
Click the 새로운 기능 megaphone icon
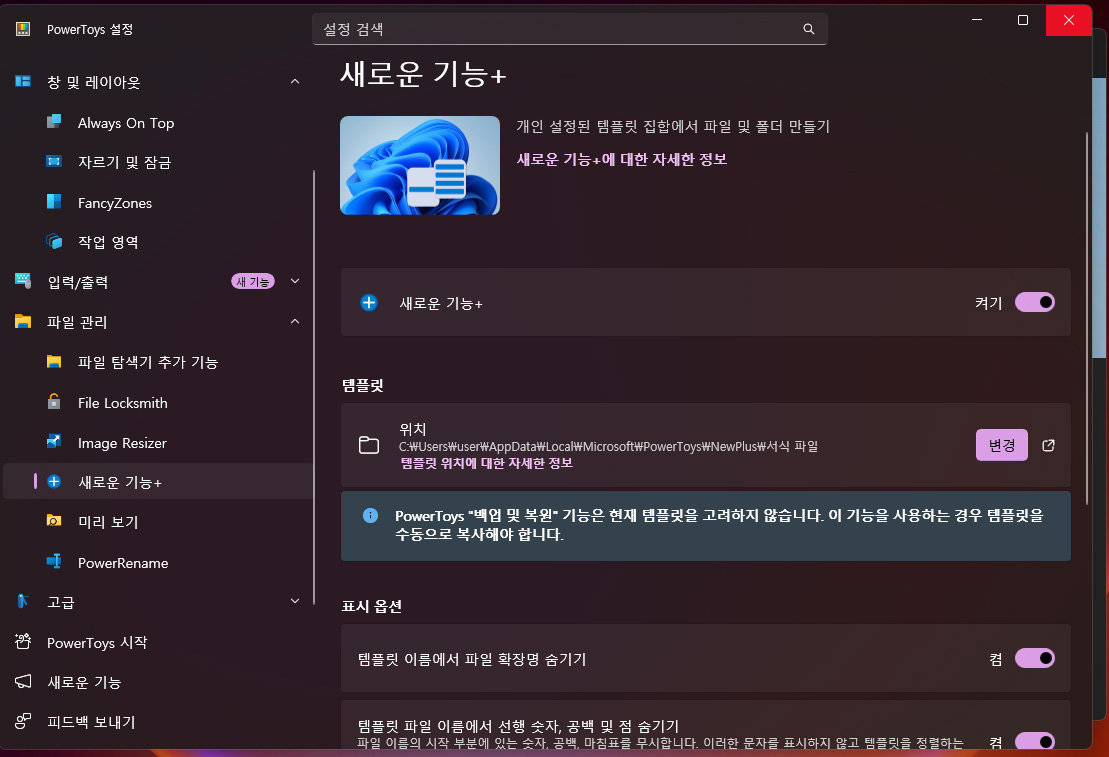point(23,681)
